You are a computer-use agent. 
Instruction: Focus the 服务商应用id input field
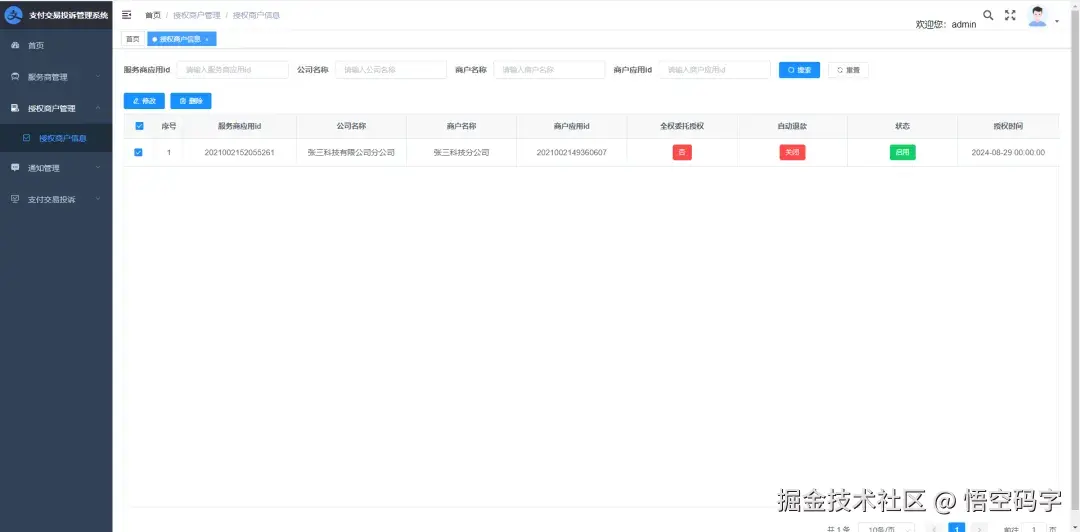233,70
